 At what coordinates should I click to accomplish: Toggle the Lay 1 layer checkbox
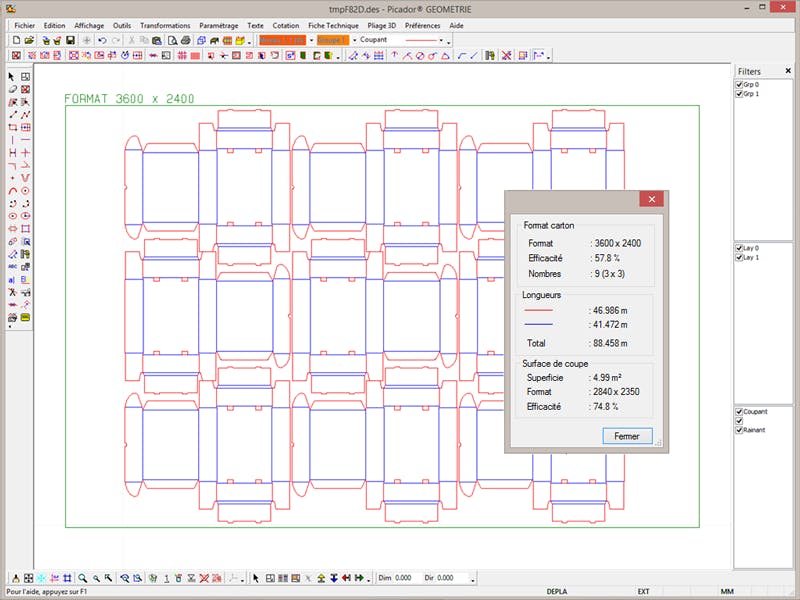[x=738, y=257]
